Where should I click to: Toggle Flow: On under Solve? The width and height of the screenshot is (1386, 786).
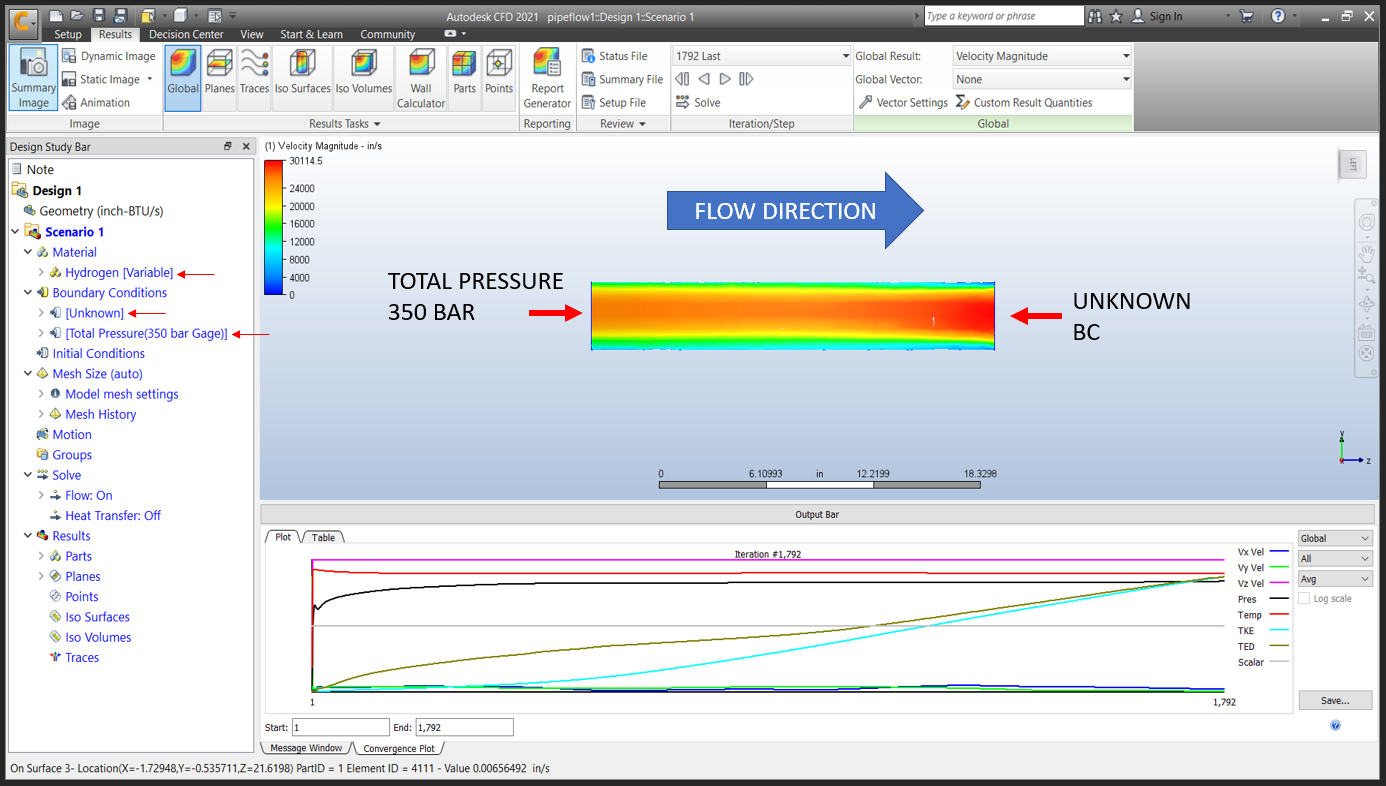(x=90, y=495)
